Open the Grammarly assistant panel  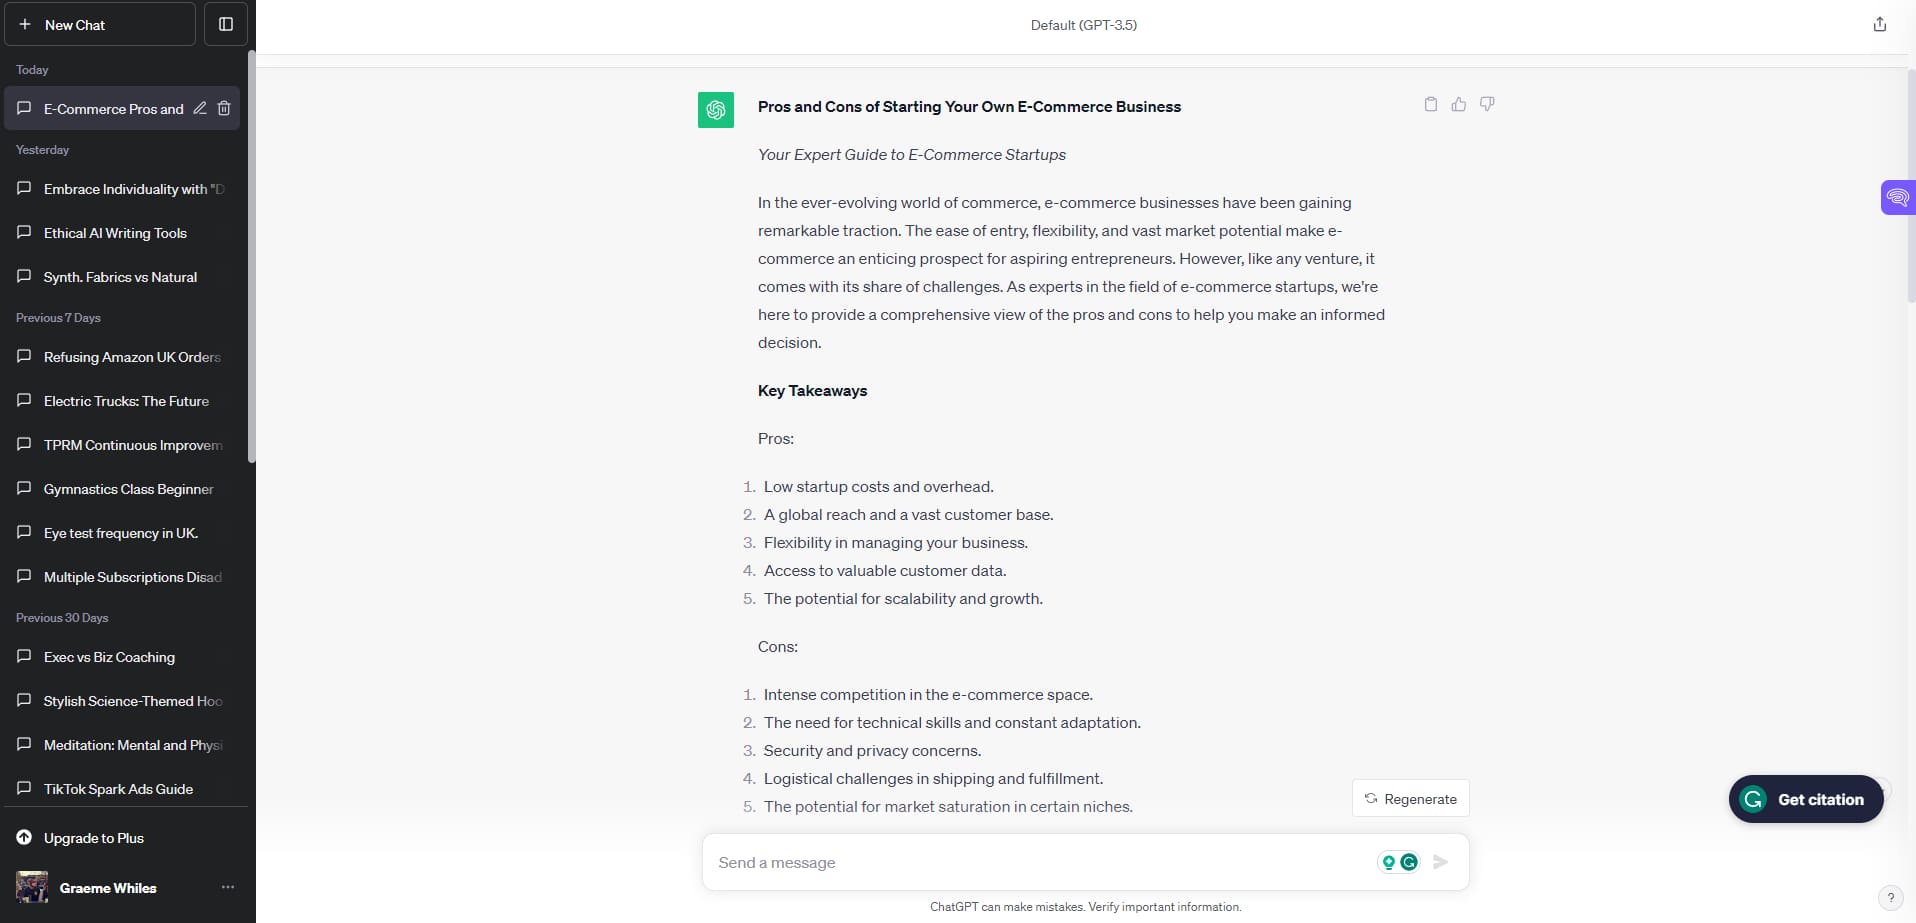click(1899, 197)
